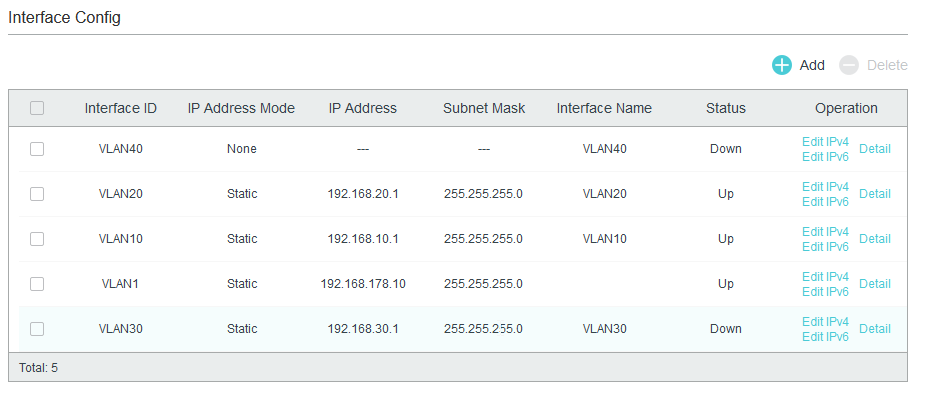This screenshot has height=398, width=936.
Task: Click the Up status of VLAN20
Action: click(726, 194)
